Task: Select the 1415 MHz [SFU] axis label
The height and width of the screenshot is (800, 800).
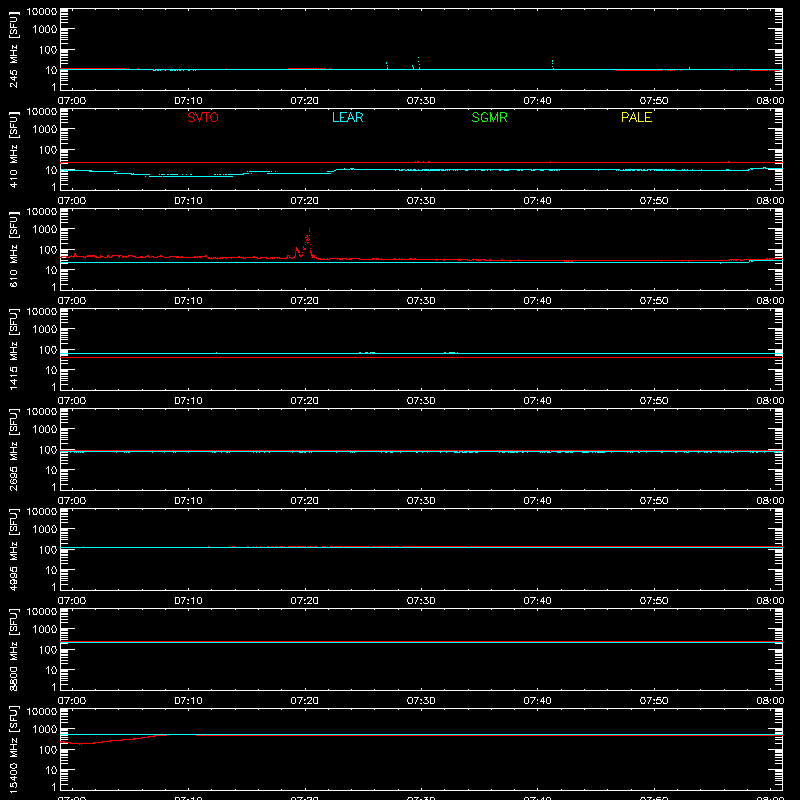Action: [x=13, y=349]
